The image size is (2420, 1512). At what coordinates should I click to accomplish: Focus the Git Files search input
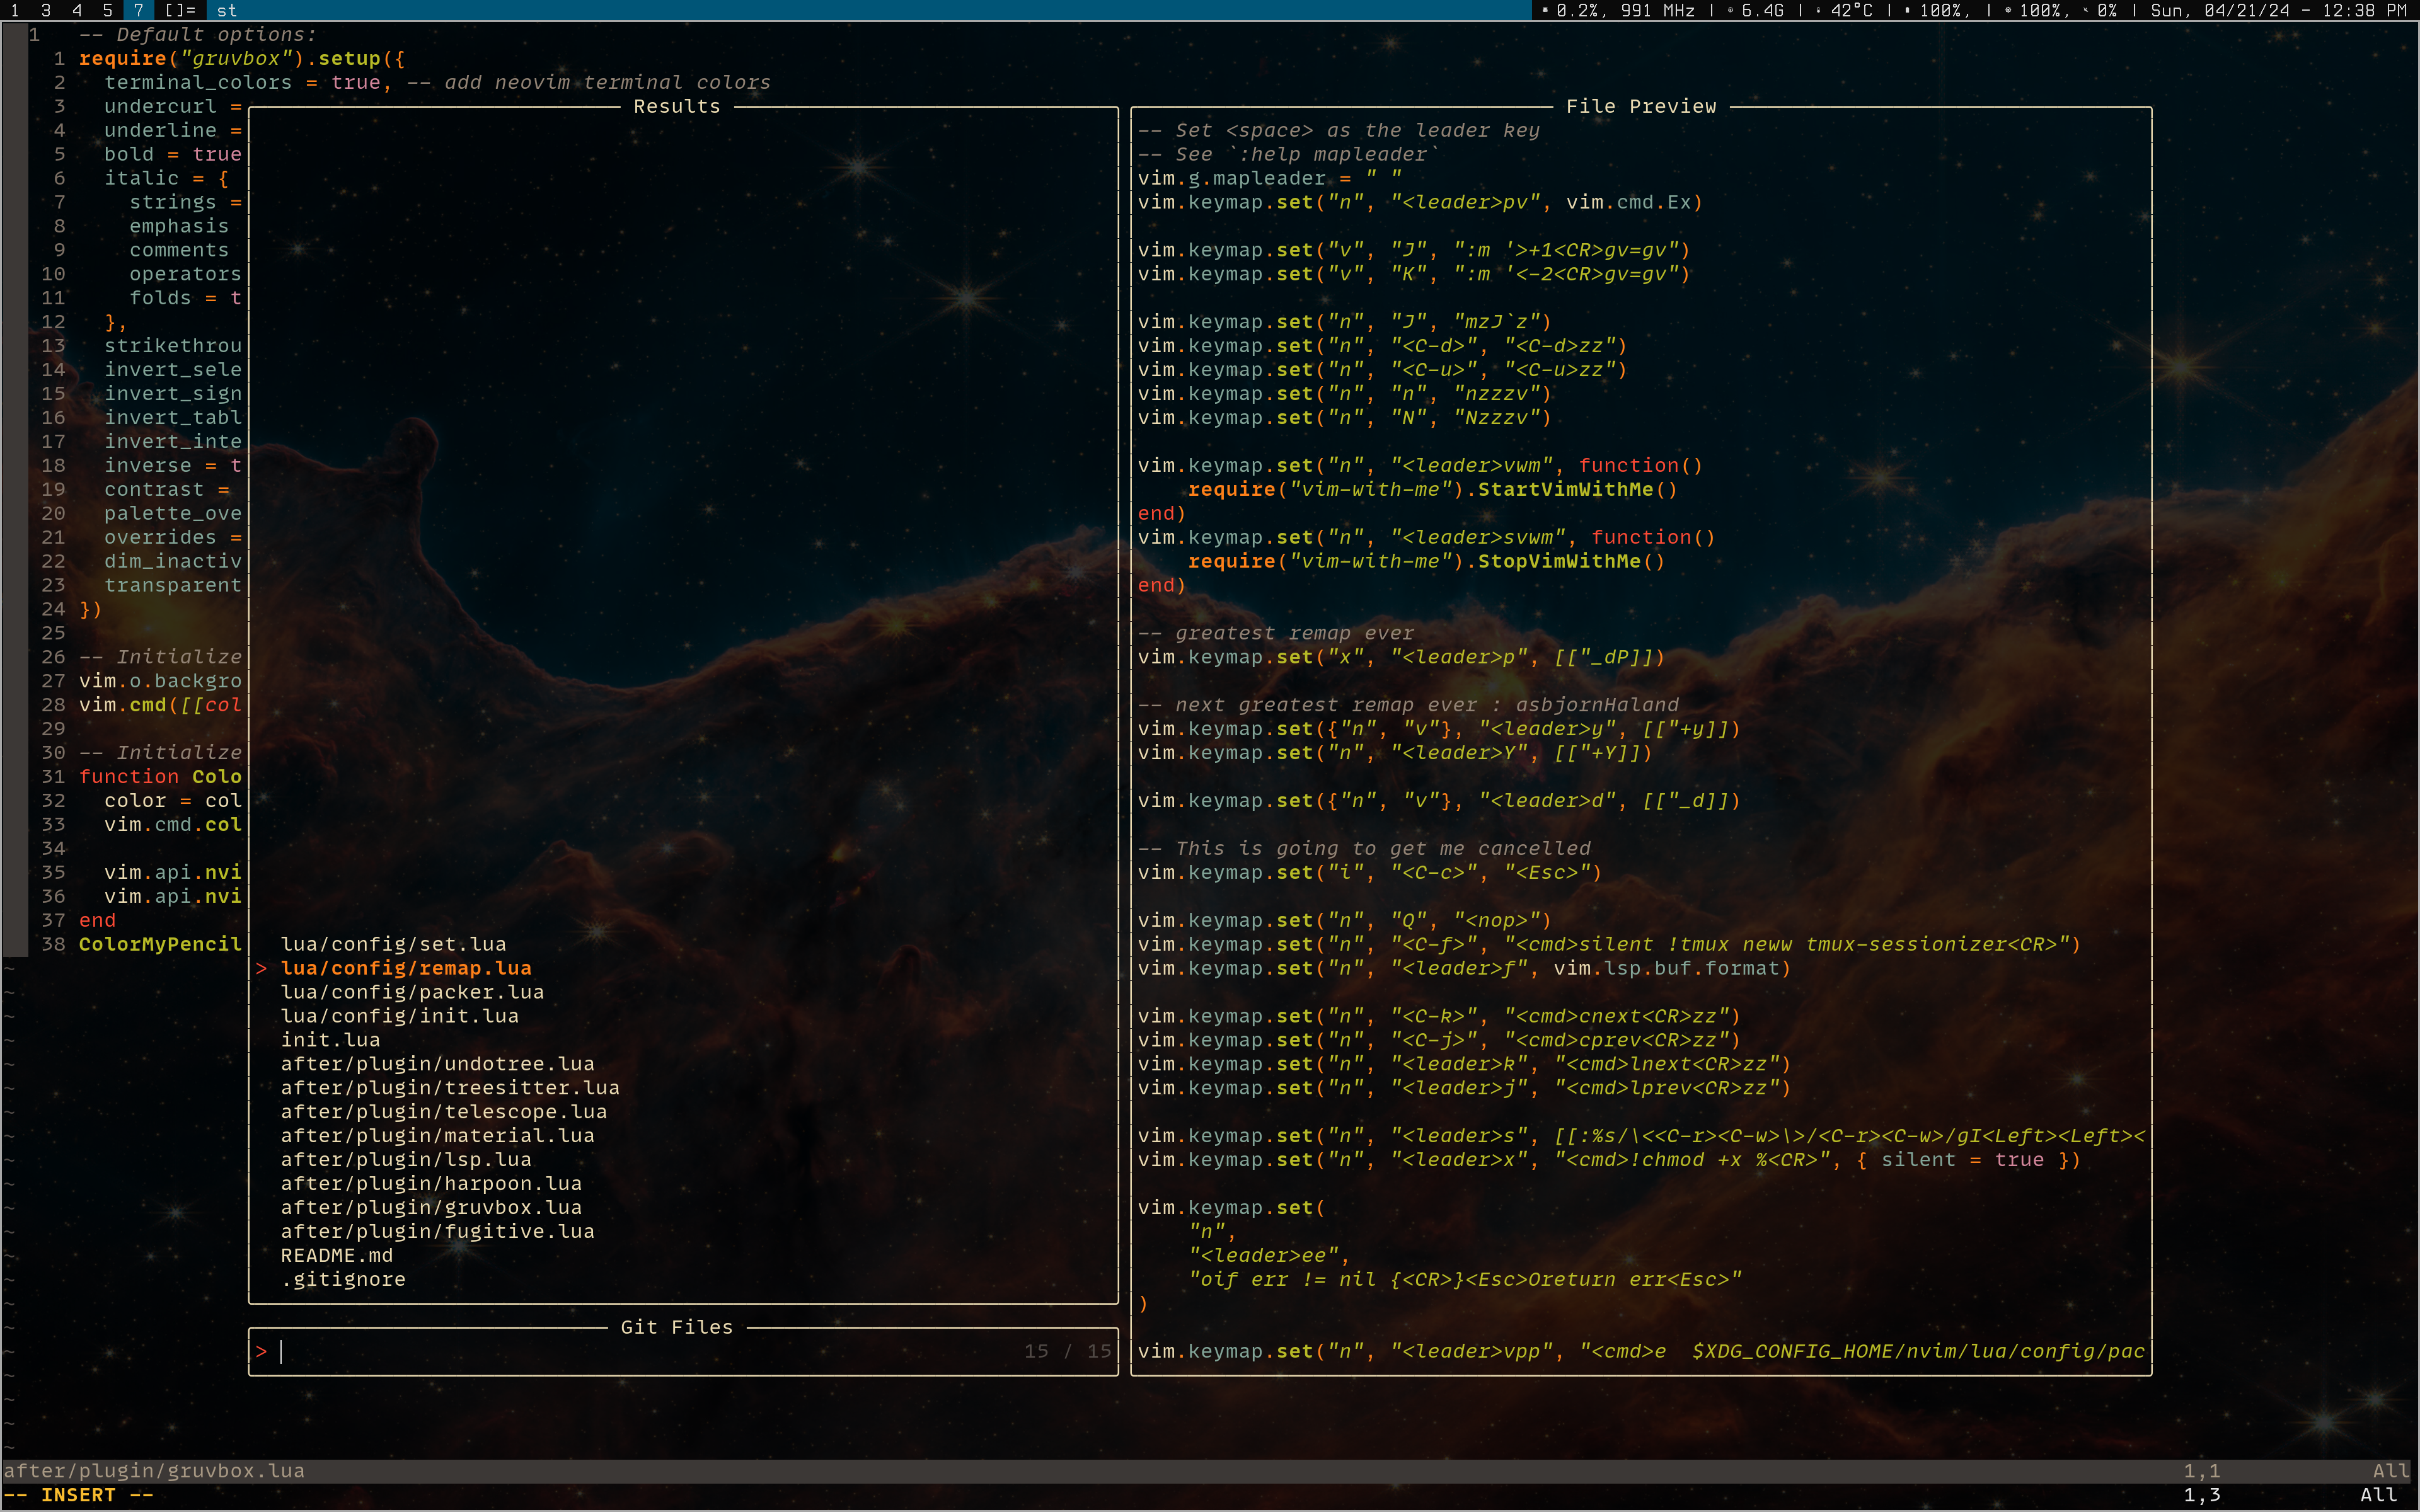(640, 1351)
